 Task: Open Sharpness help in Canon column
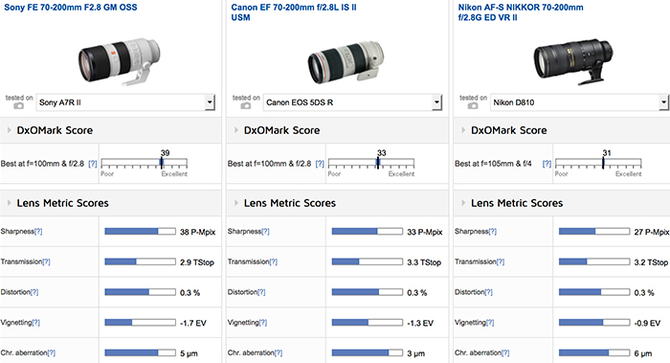[x=265, y=231]
